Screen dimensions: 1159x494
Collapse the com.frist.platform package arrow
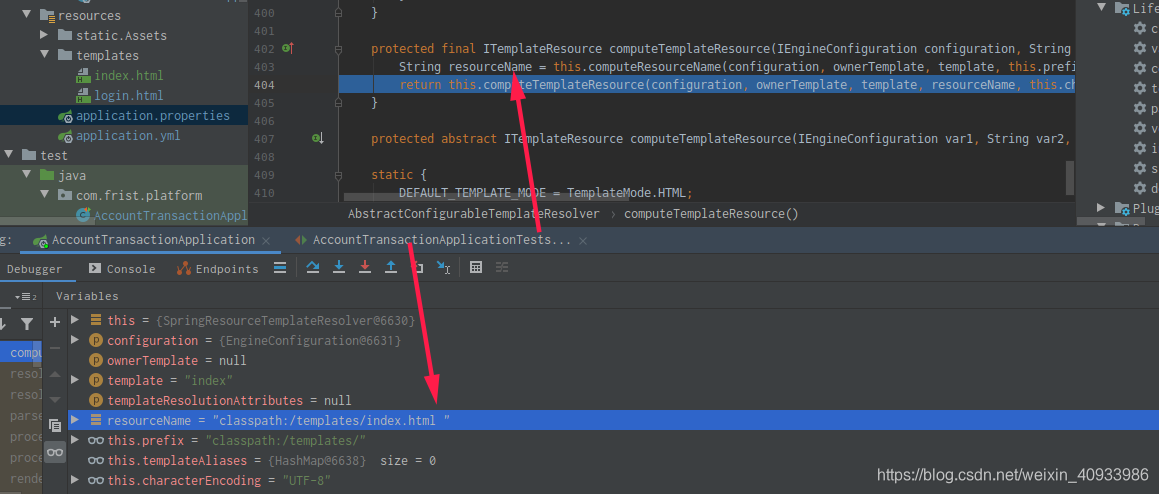pos(44,195)
